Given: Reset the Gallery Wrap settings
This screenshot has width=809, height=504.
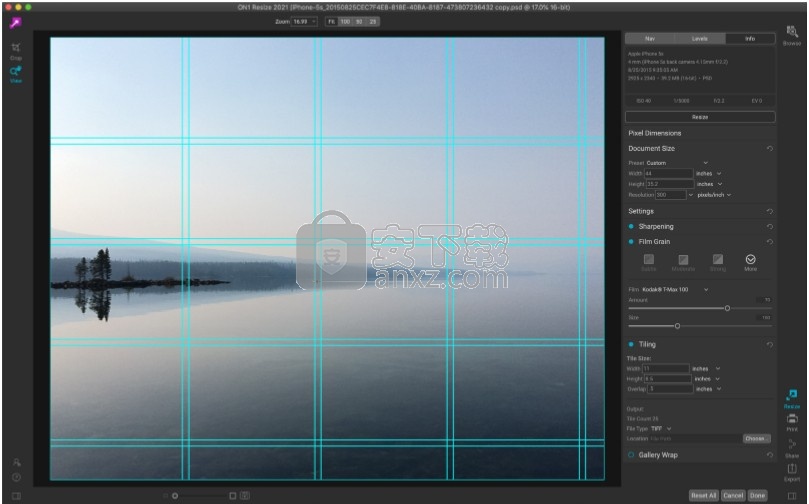Looking at the screenshot, I should coord(769,455).
